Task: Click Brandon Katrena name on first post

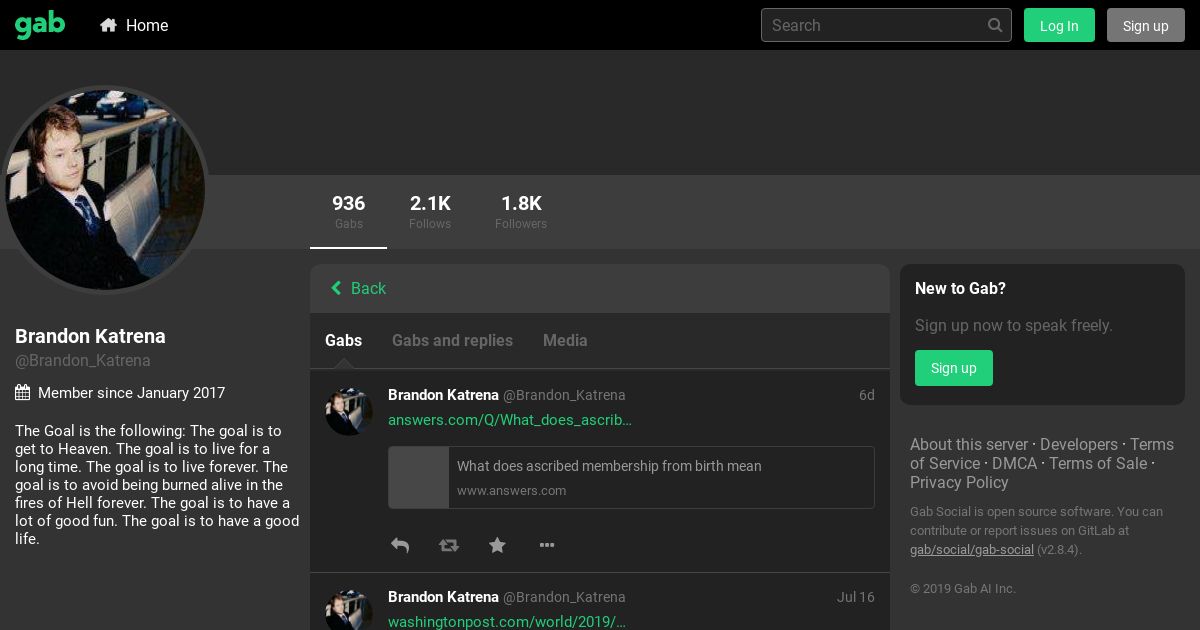Action: (x=443, y=395)
